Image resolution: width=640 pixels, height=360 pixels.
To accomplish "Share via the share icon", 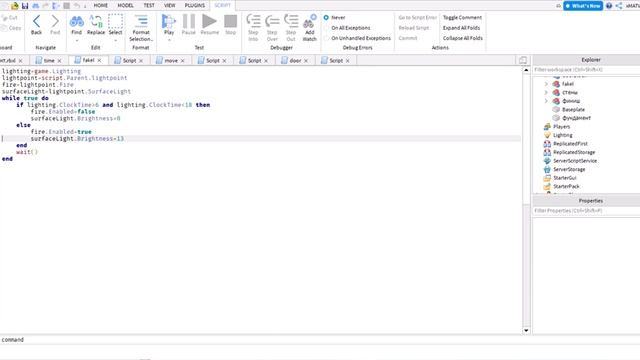I will pos(619,6).
